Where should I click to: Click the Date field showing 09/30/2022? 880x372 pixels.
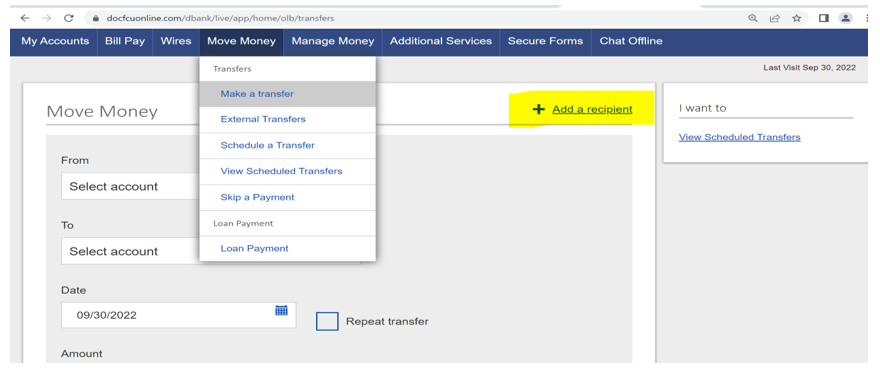178,315
